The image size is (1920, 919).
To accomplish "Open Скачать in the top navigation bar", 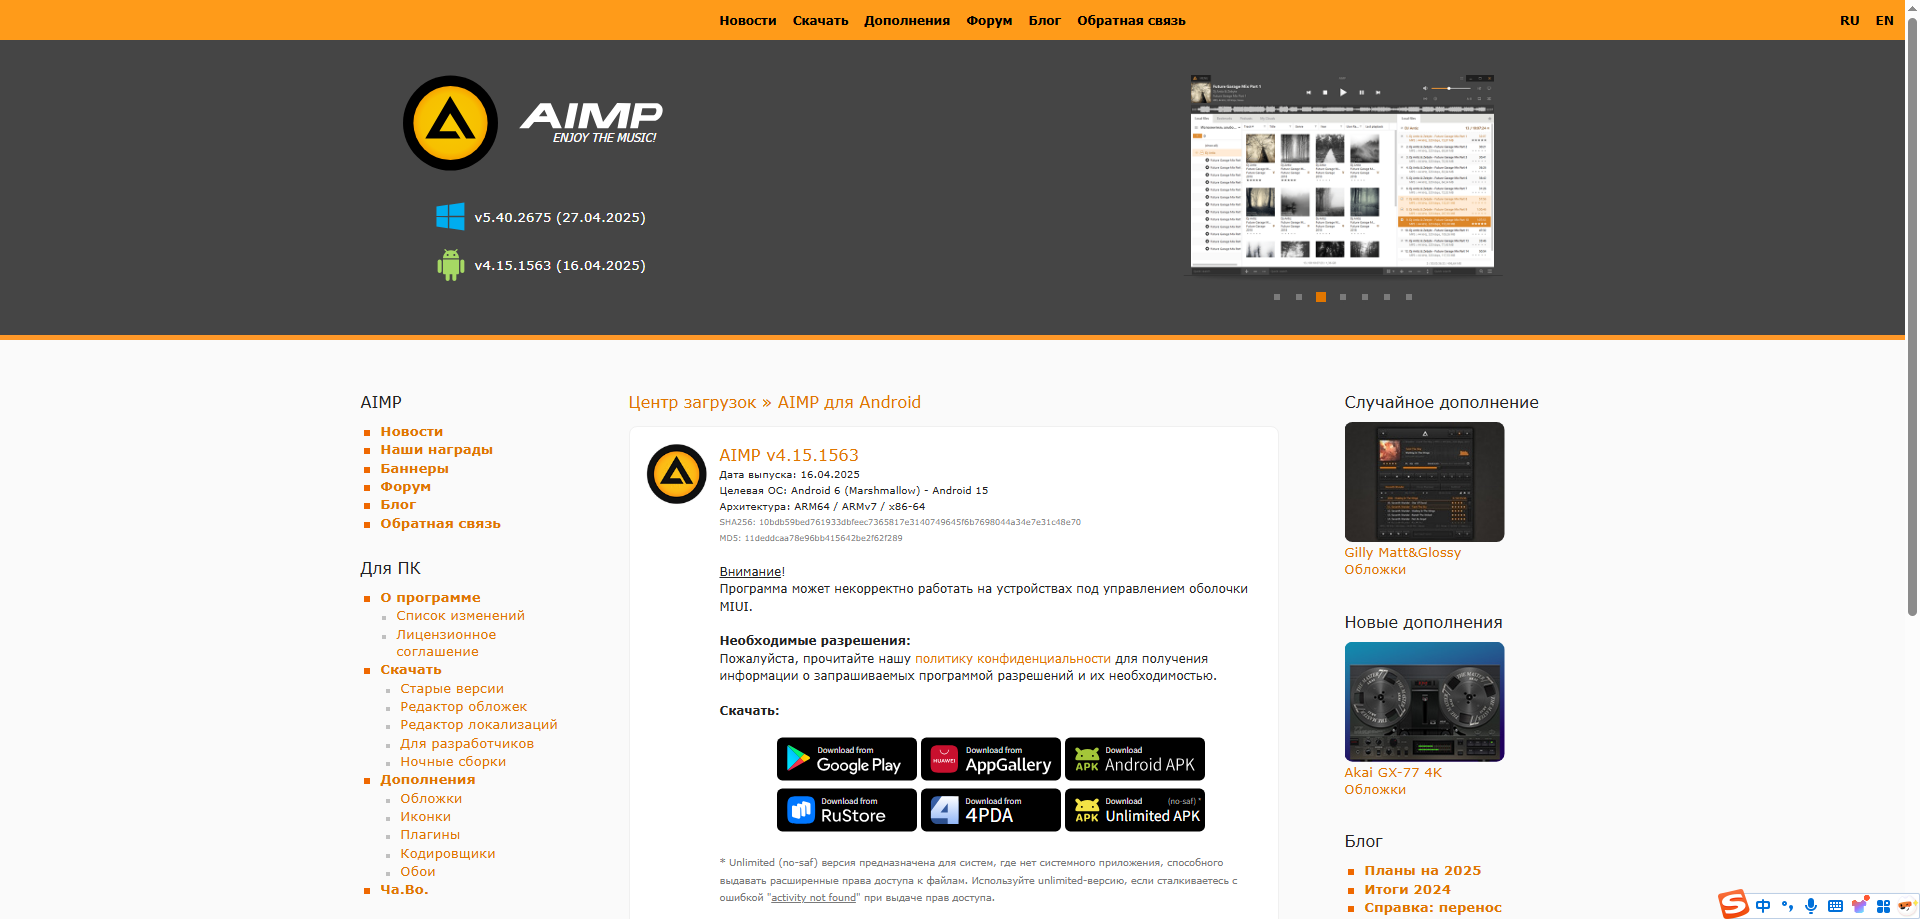I will click(820, 20).
